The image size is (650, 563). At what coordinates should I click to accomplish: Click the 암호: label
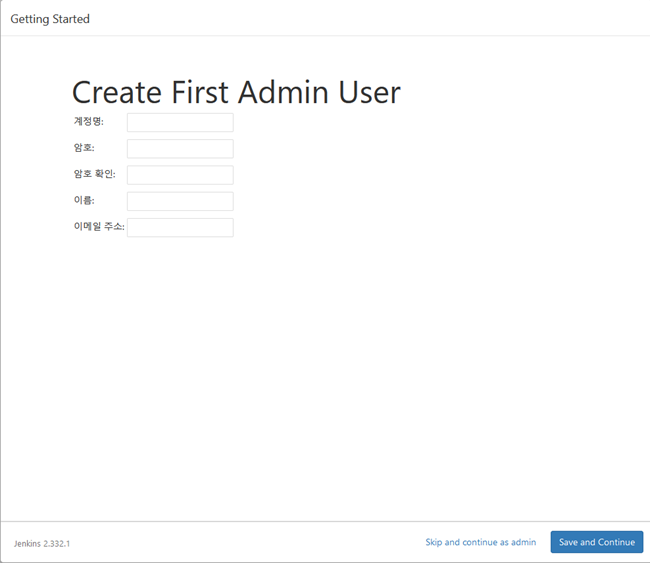pos(84,148)
